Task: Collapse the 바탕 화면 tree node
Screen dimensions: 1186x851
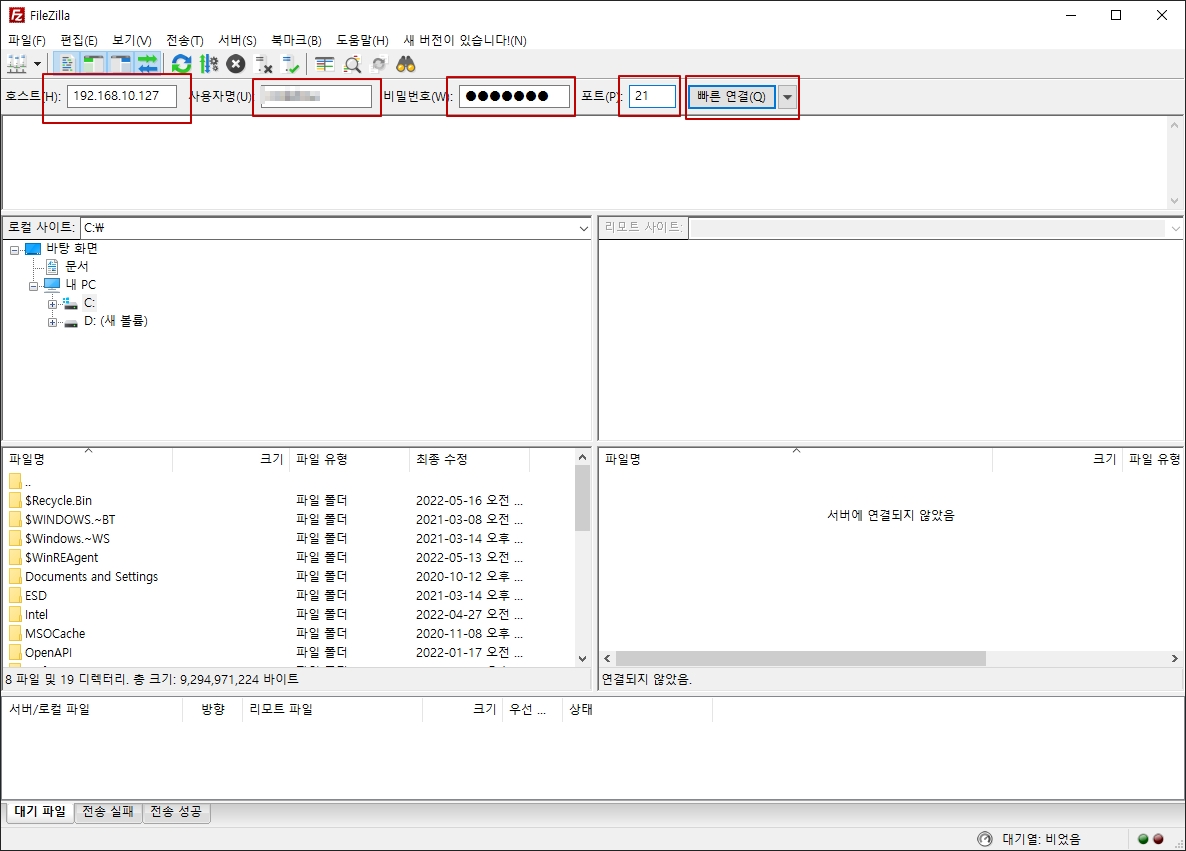Action: coord(14,250)
